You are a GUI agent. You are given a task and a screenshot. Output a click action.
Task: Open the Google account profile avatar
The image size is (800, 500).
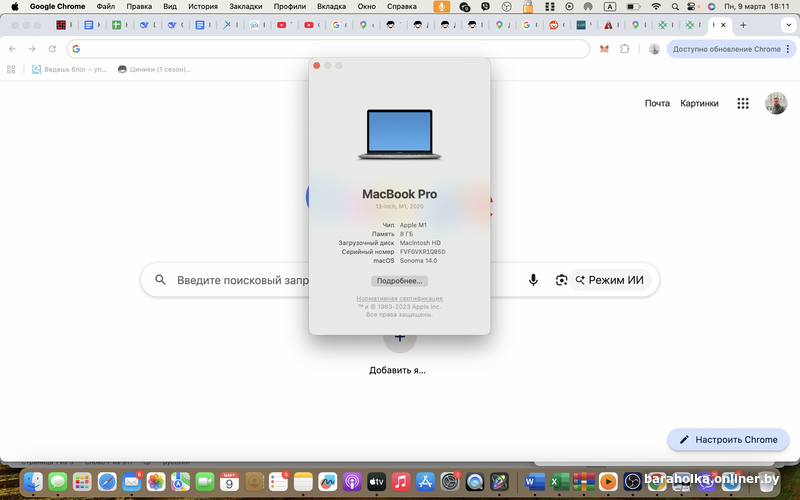click(x=776, y=103)
